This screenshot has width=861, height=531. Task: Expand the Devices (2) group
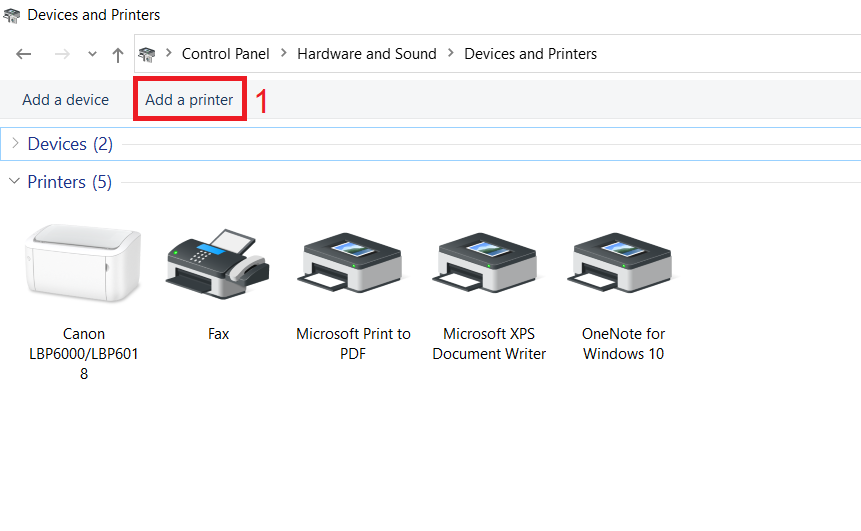point(15,144)
